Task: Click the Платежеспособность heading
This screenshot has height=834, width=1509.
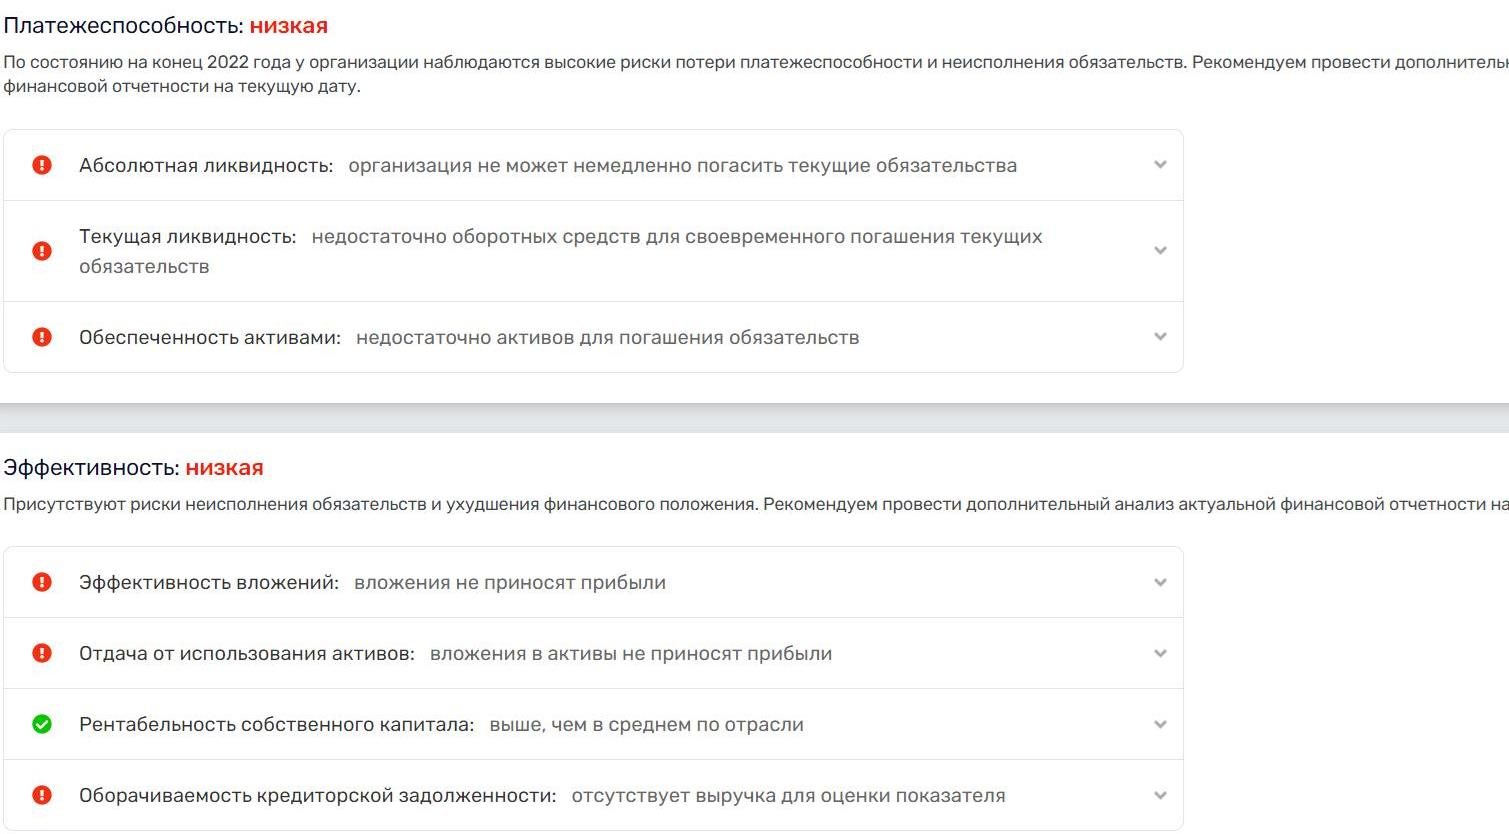Action: click(x=124, y=26)
